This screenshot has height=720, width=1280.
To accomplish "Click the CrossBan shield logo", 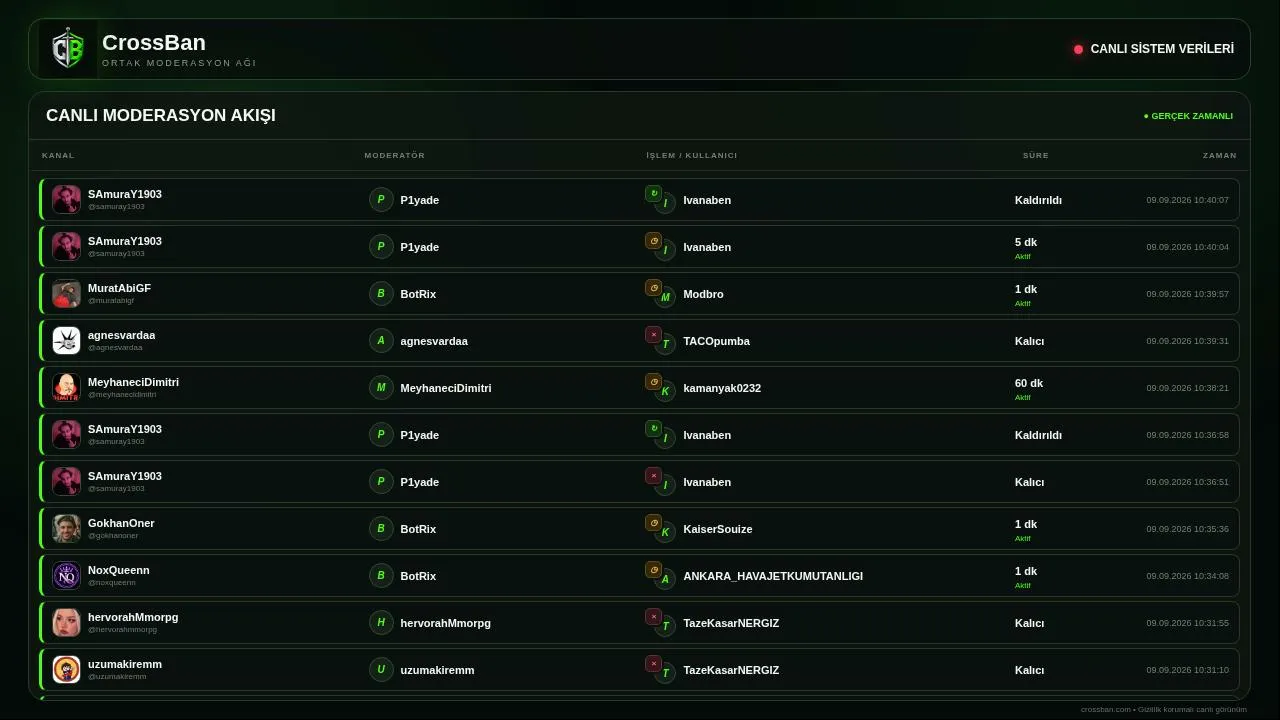I will click(68, 49).
